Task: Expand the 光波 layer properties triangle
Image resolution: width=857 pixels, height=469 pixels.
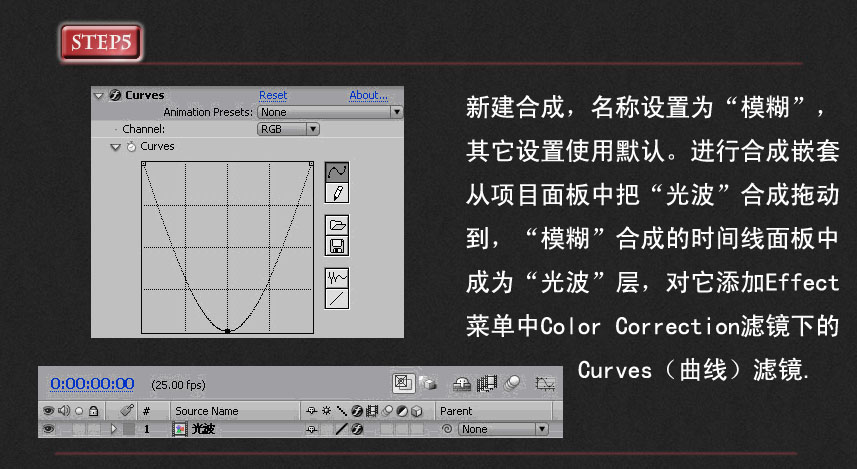Action: click(x=114, y=429)
